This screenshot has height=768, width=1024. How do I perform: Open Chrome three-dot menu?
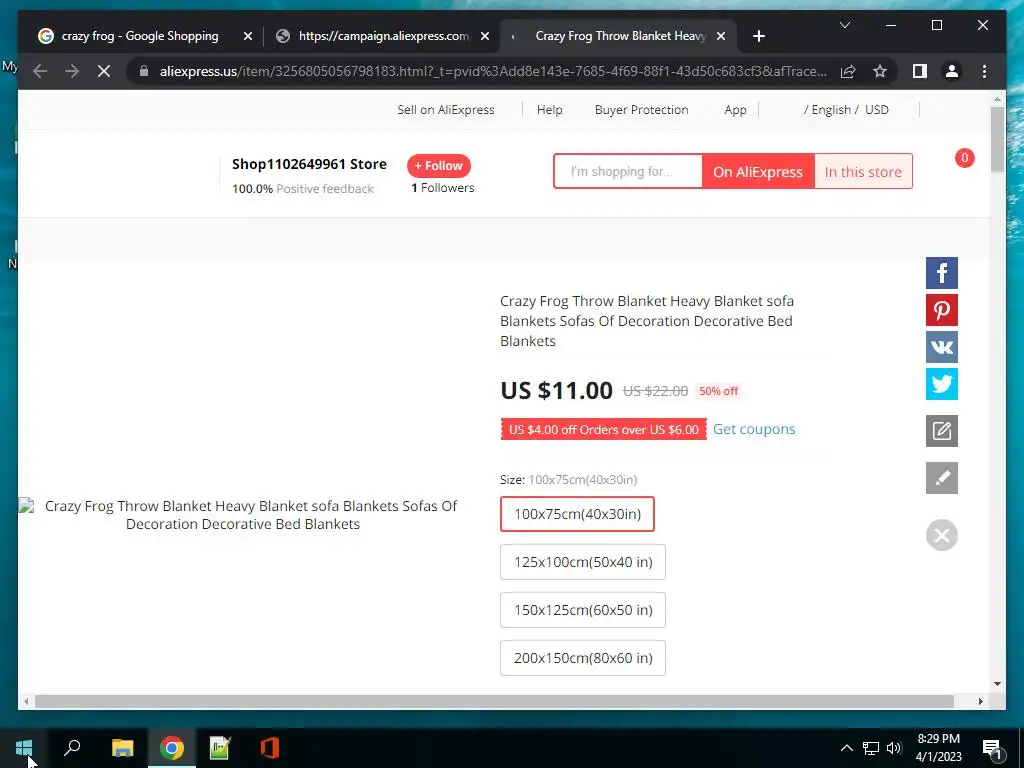[984, 71]
